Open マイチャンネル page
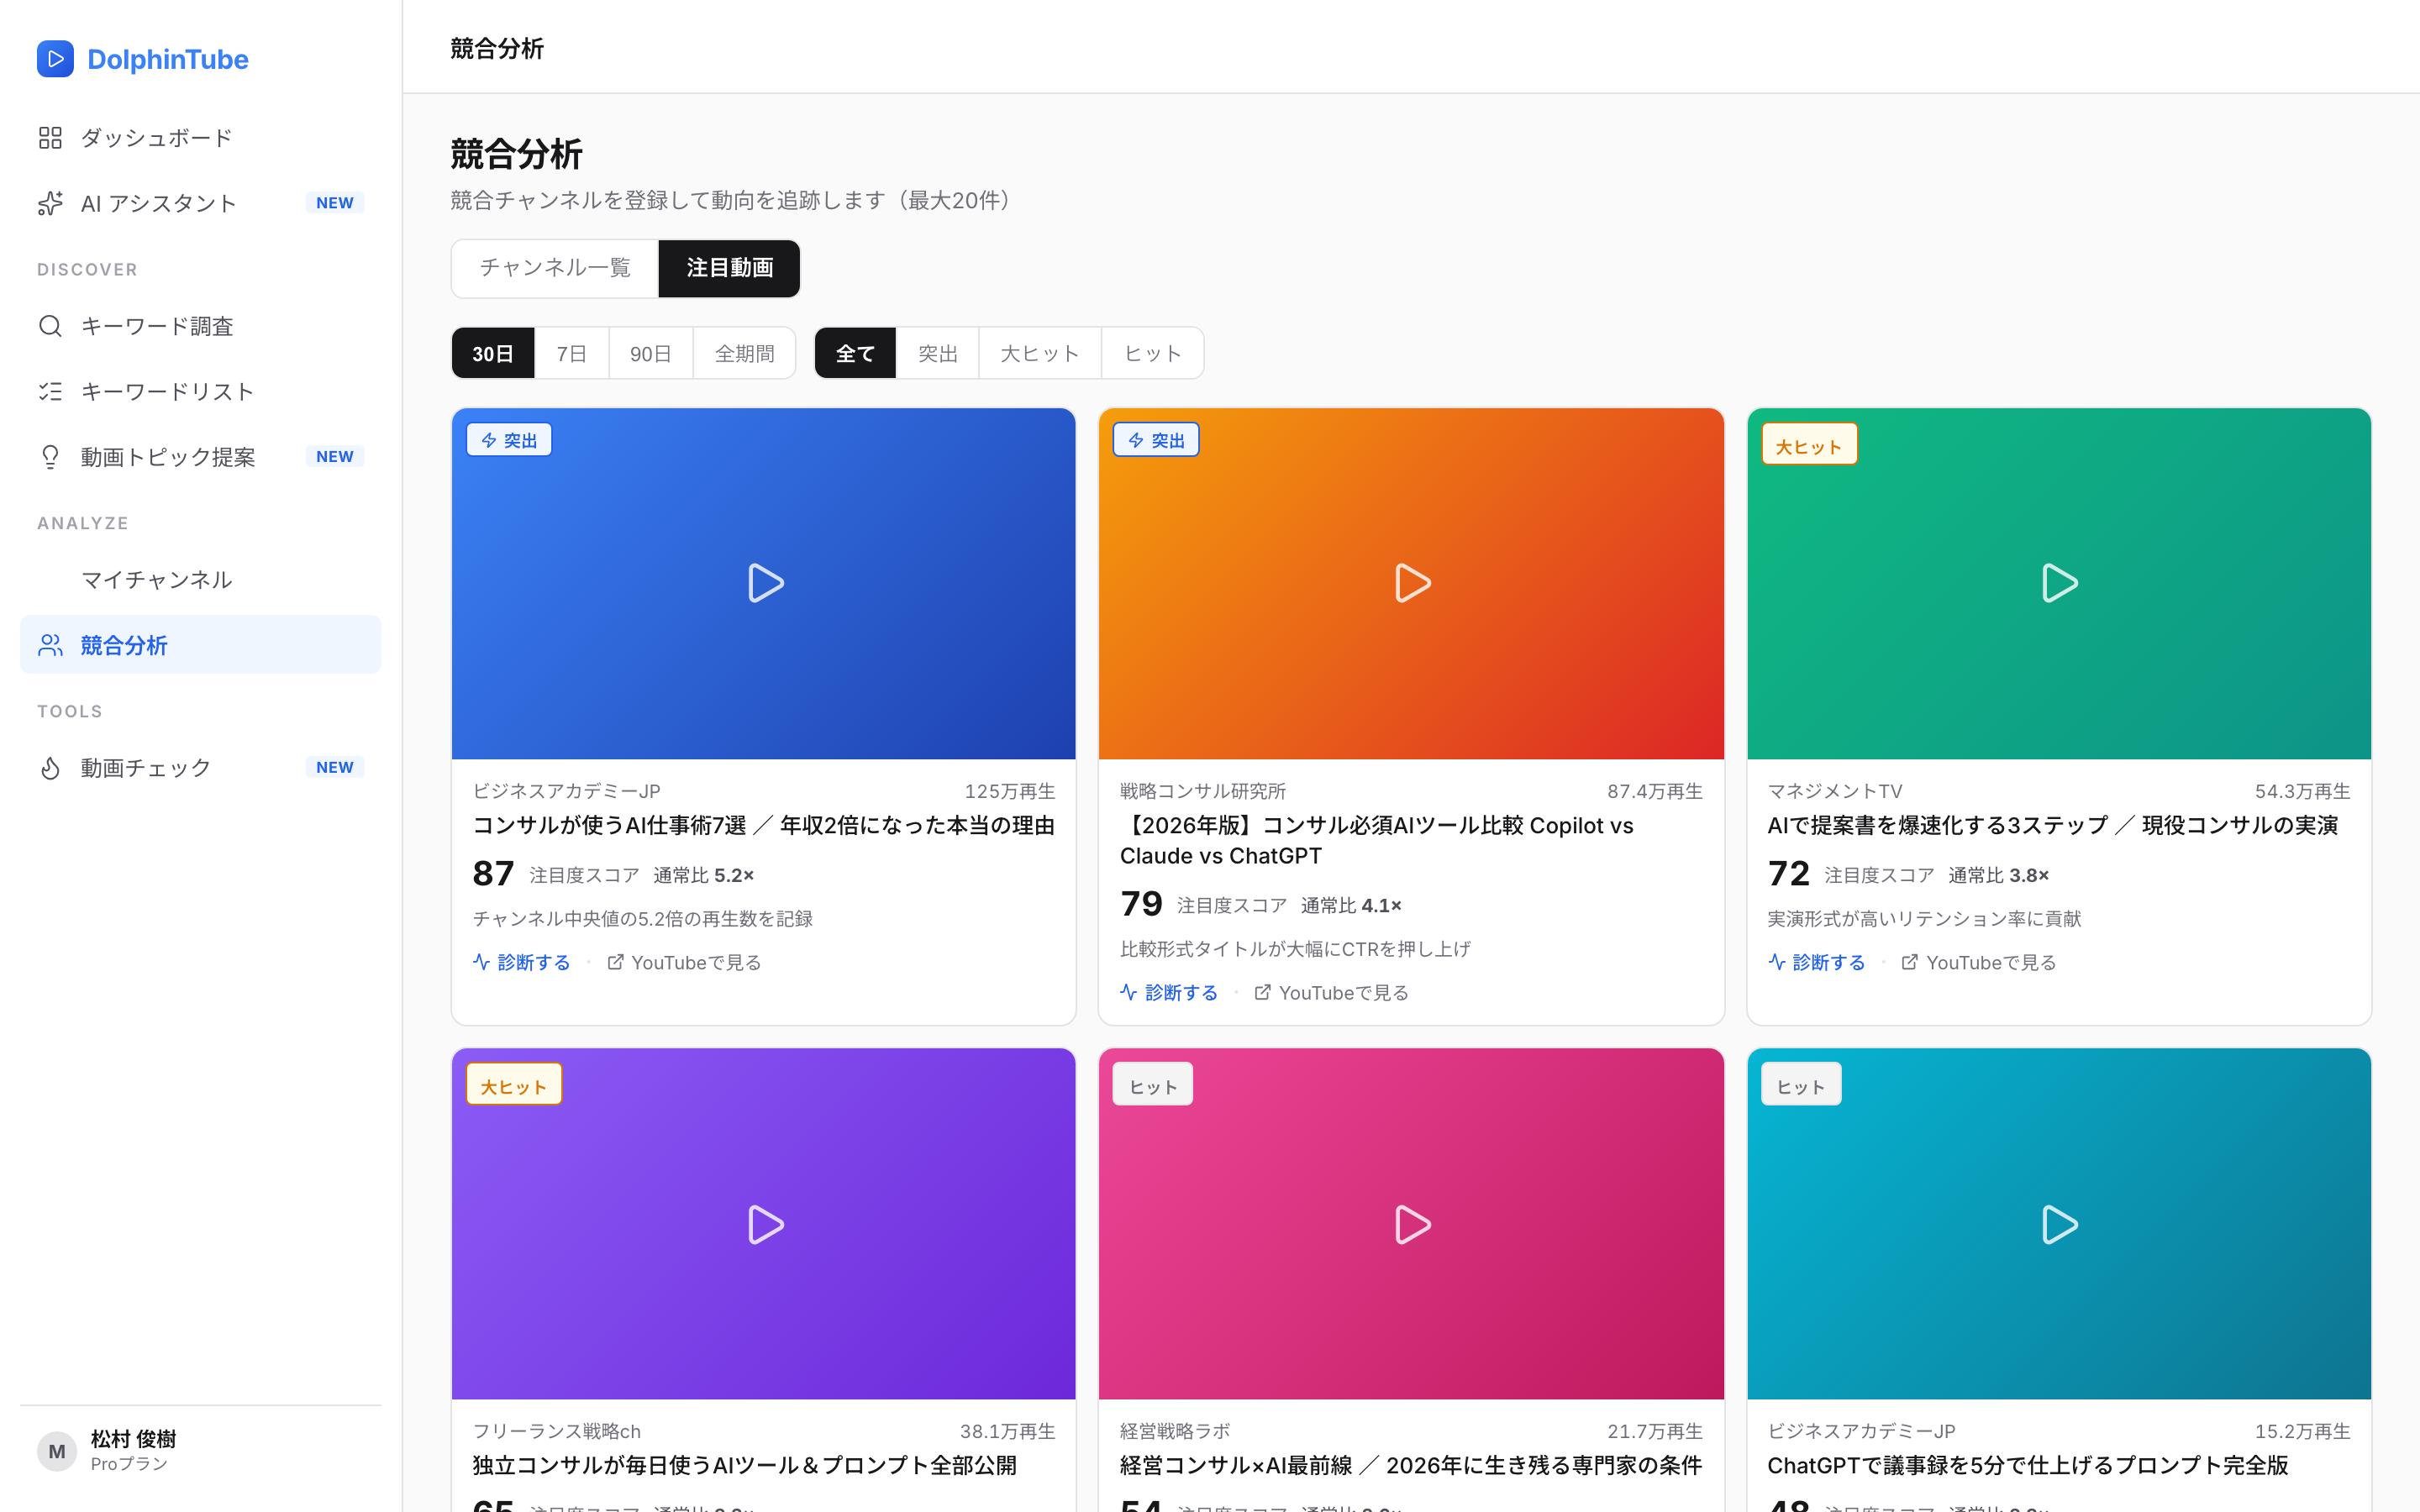Viewport: 2420px width, 1512px height. (x=200, y=580)
